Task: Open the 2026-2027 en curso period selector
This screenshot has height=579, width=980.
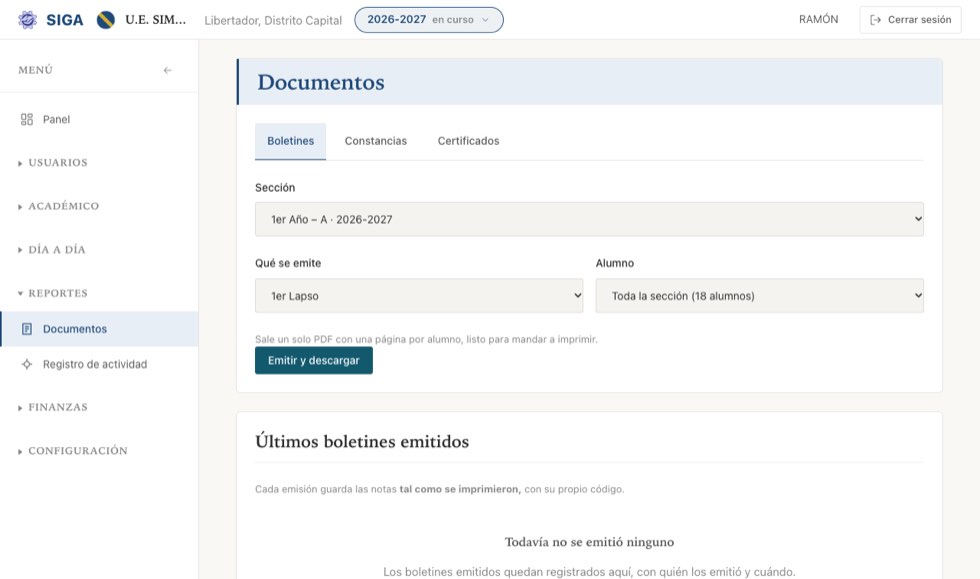Action: [x=429, y=20]
